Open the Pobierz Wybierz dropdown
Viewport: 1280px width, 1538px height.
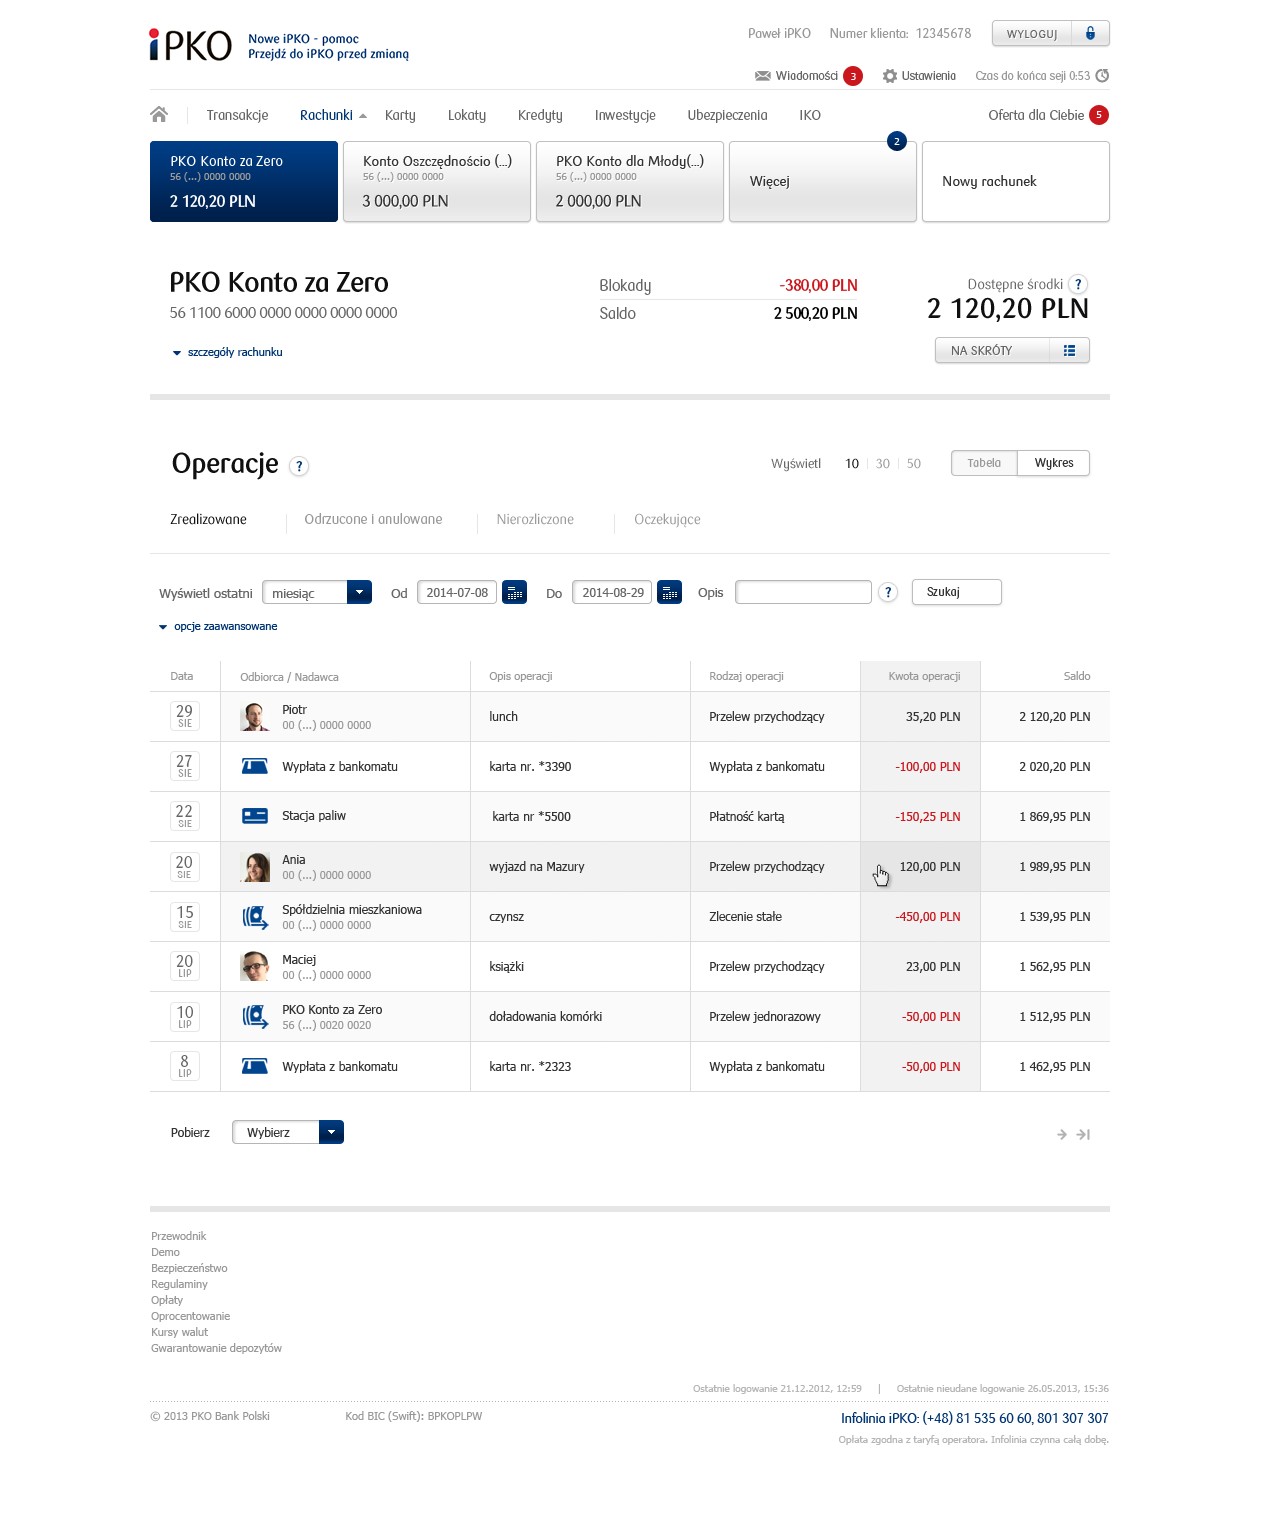(288, 1132)
